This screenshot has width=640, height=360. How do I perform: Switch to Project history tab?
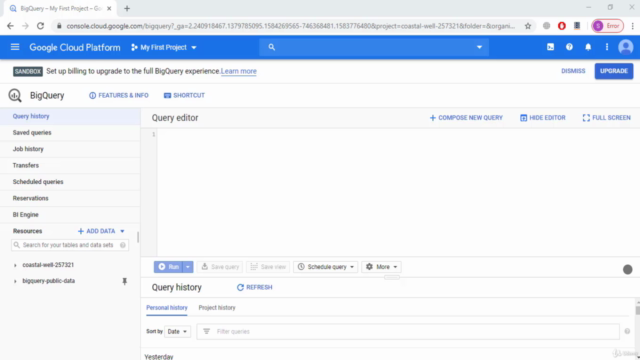pyautogui.click(x=217, y=308)
